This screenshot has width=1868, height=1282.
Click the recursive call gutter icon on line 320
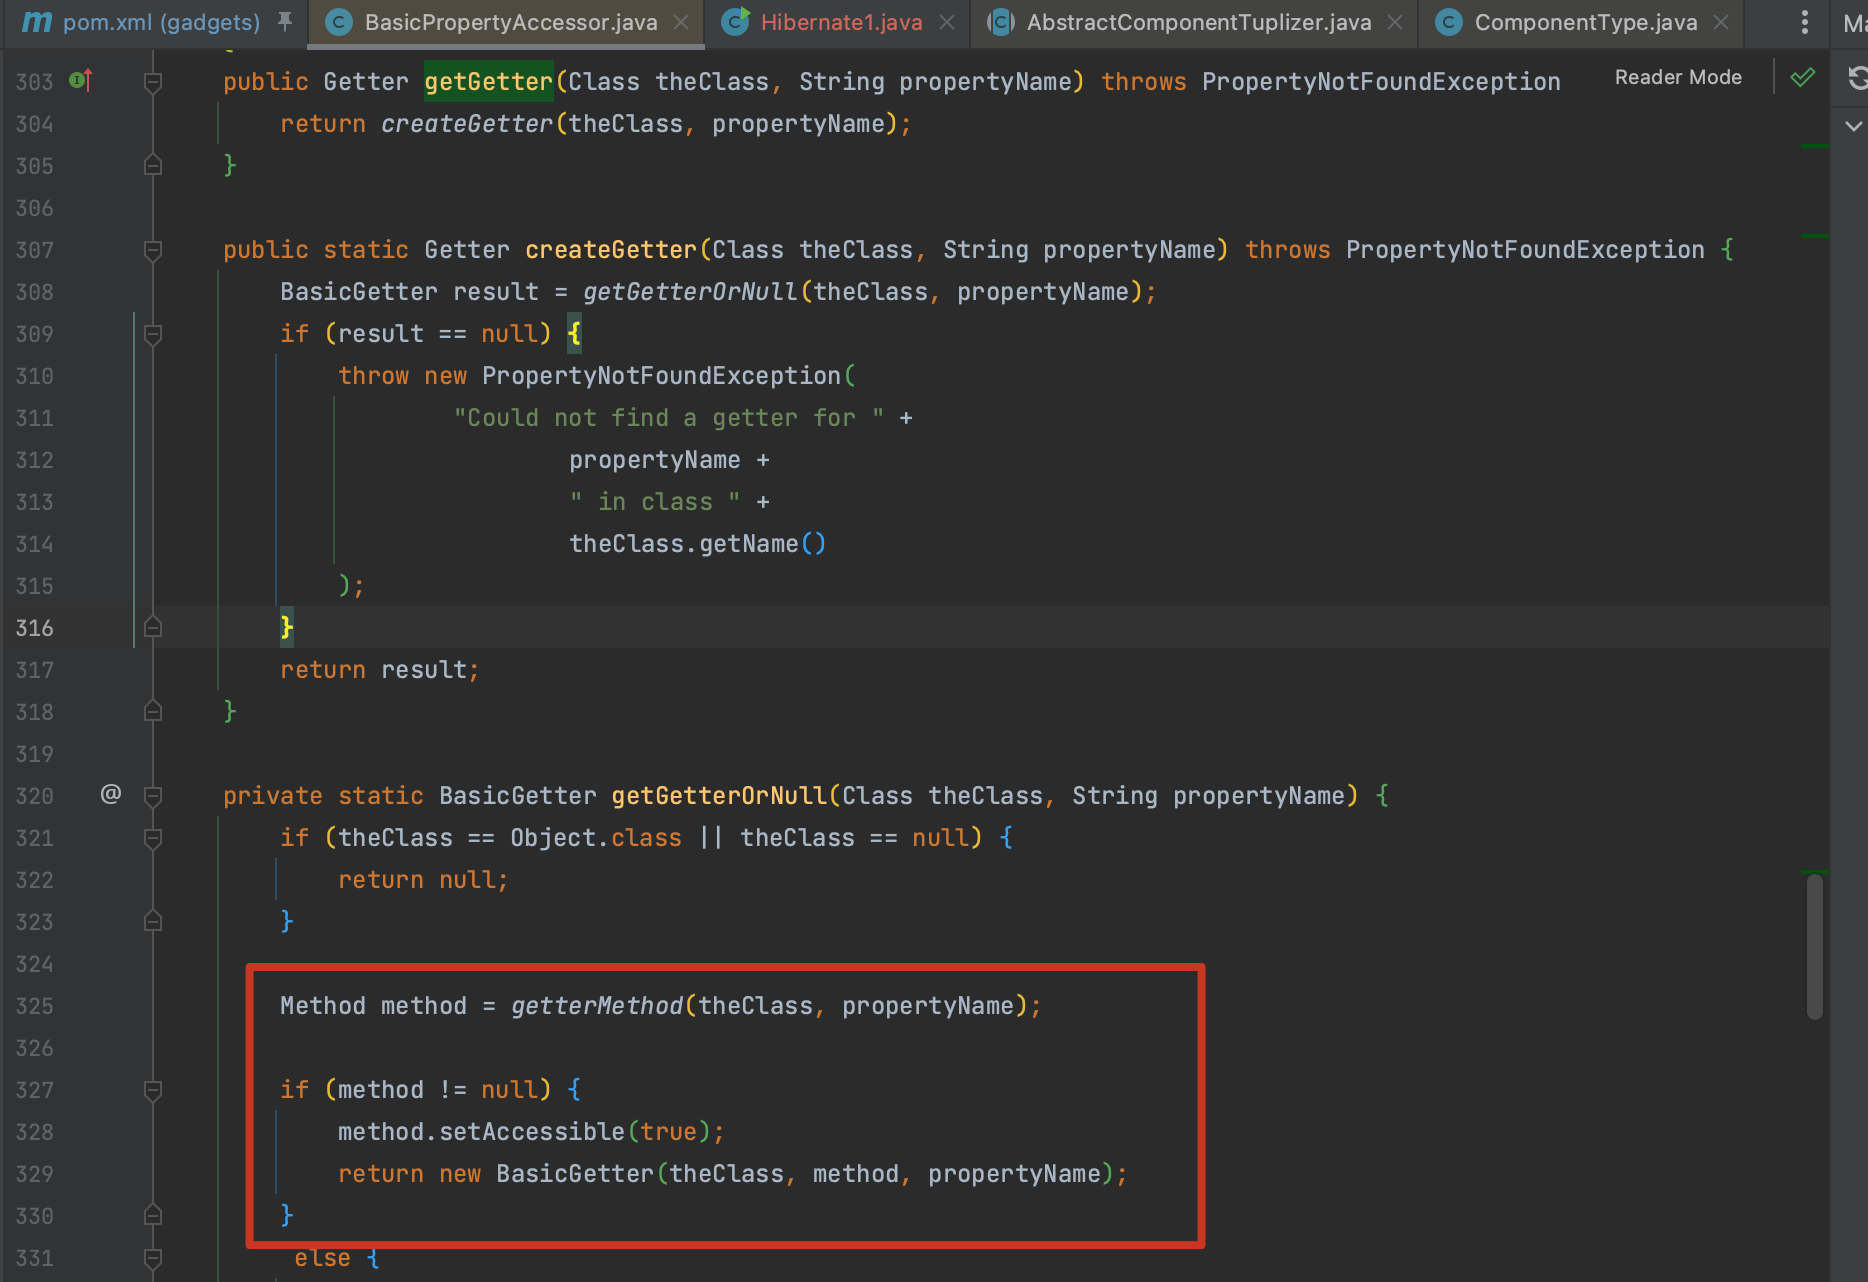[x=111, y=794]
